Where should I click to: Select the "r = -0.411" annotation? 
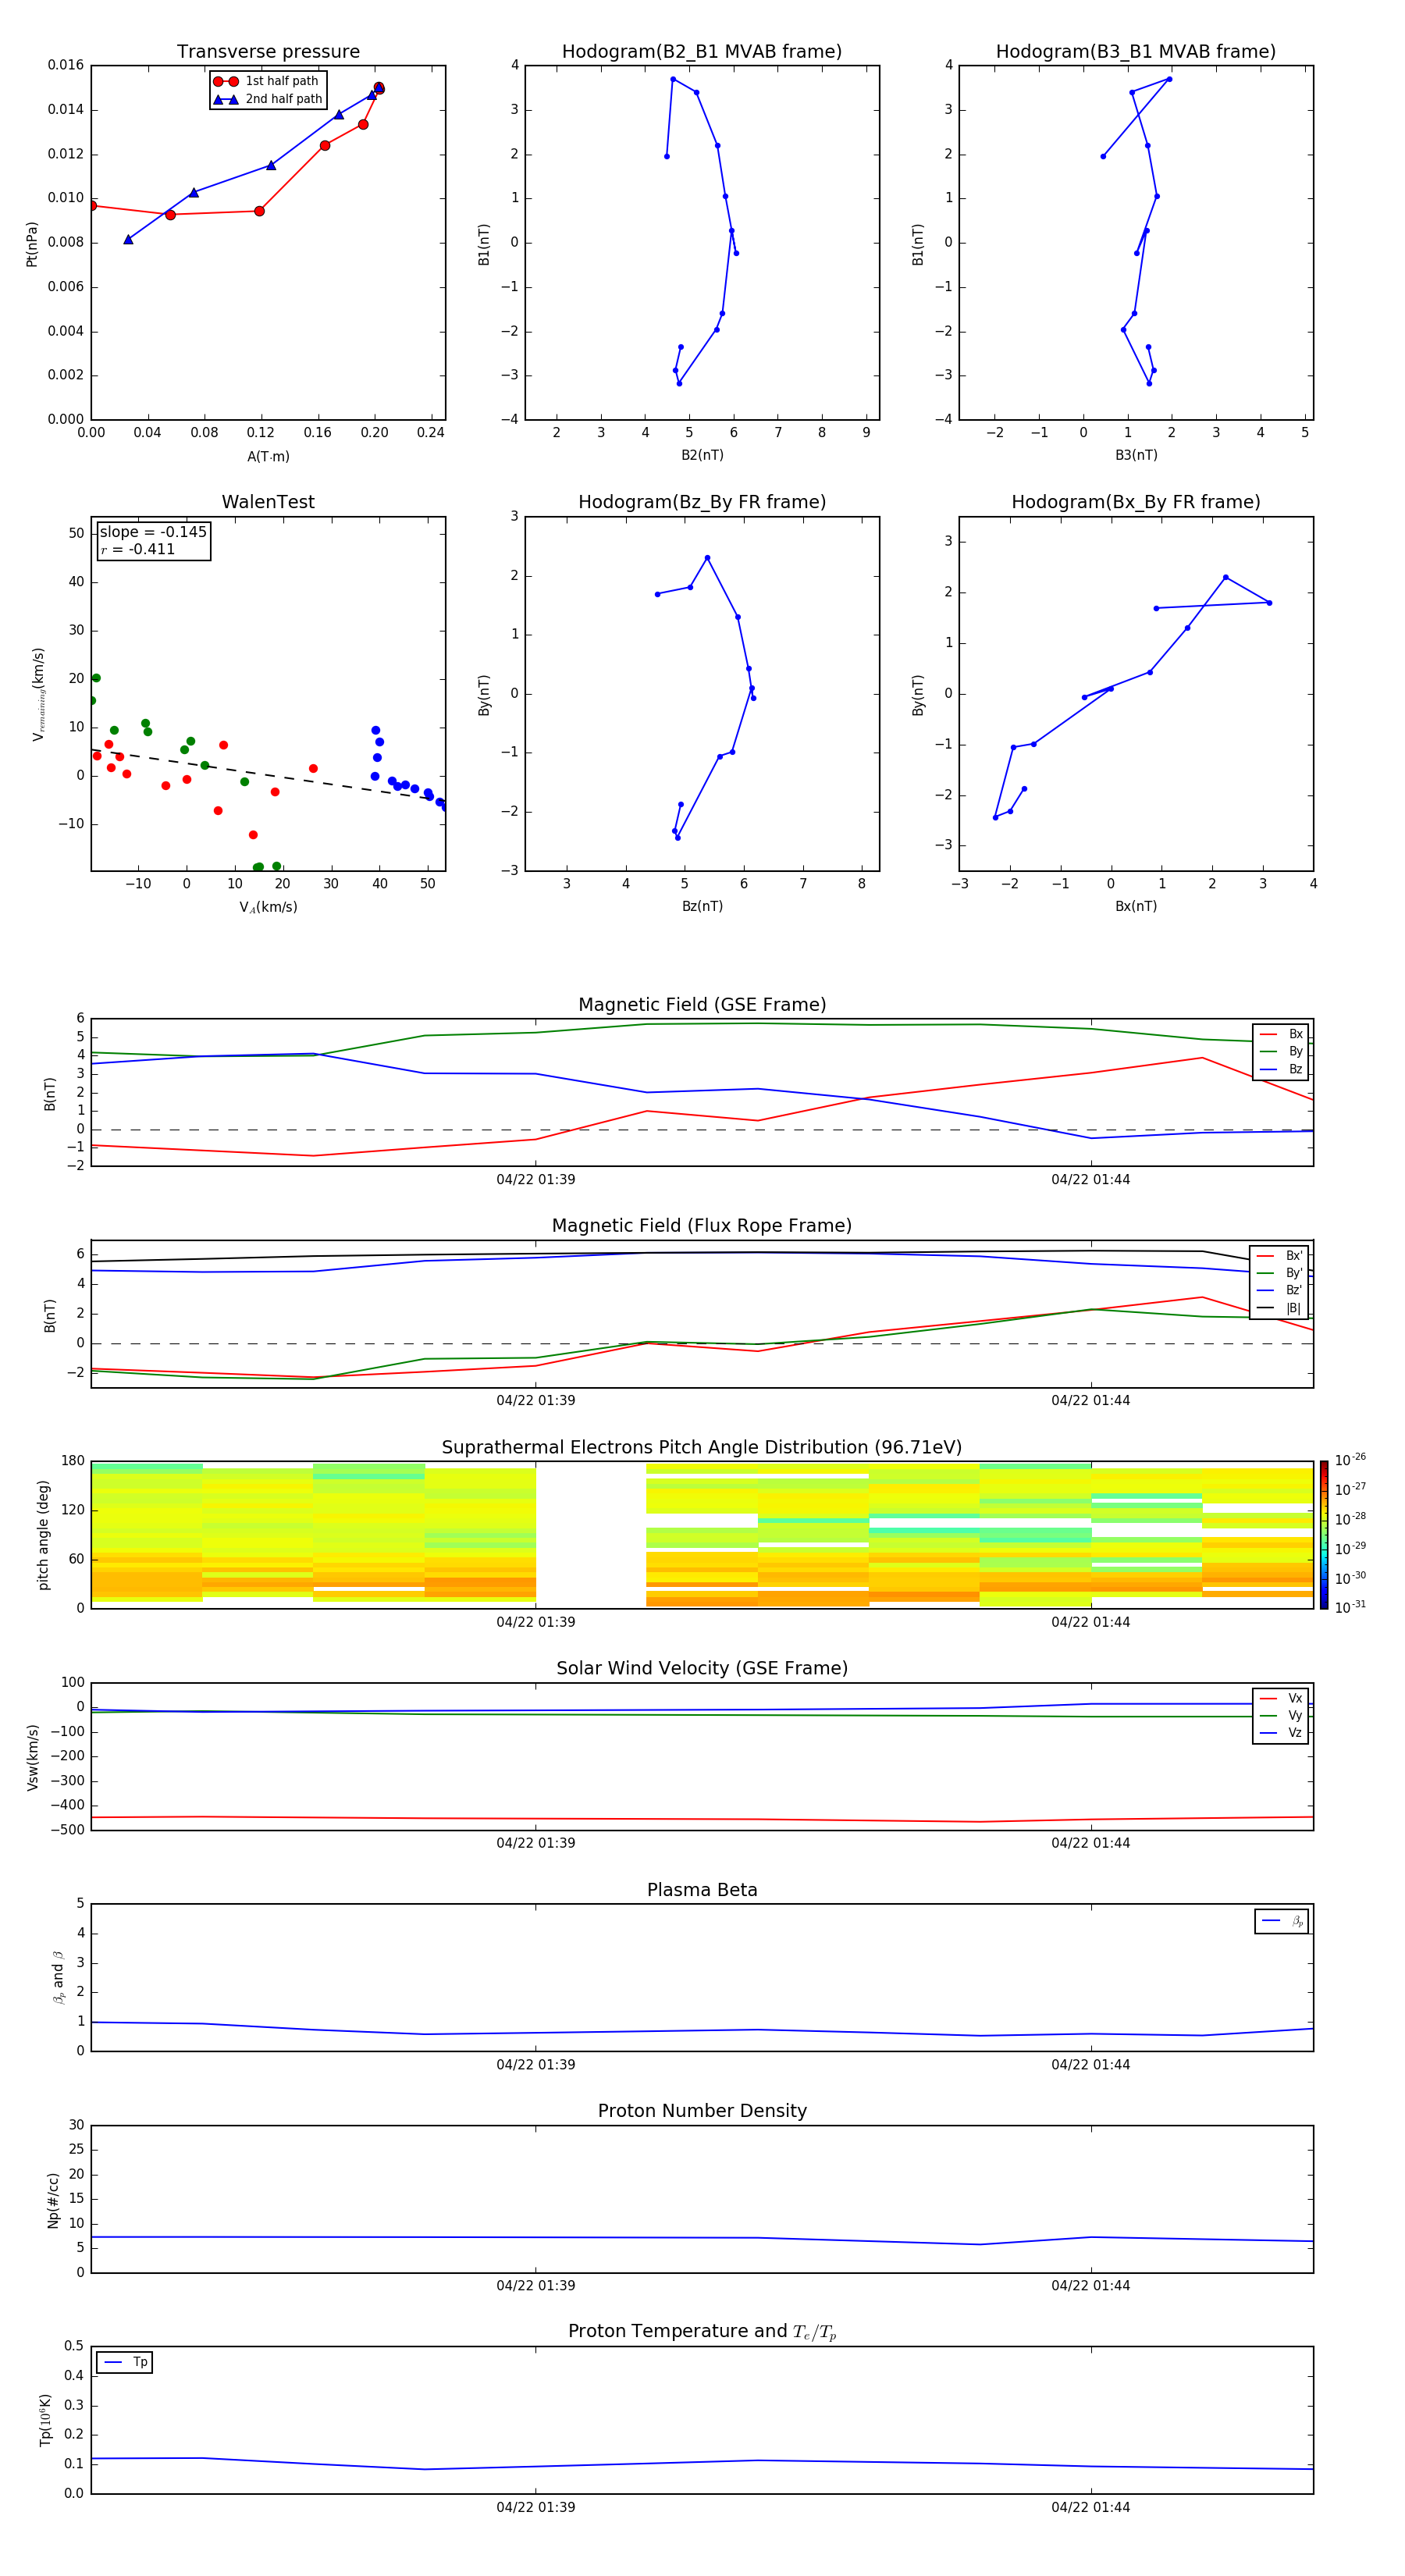coord(138,549)
